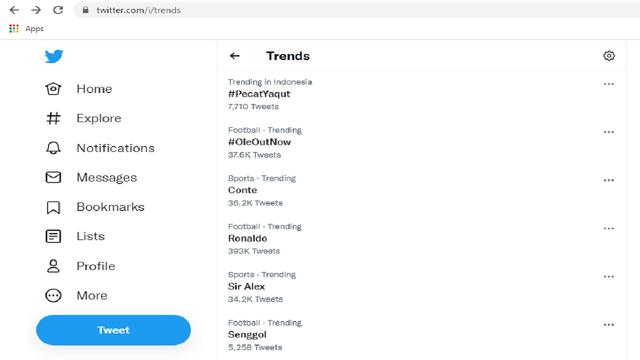Click '37.6K Tweets' count text
The image size is (640, 360).
click(254, 155)
